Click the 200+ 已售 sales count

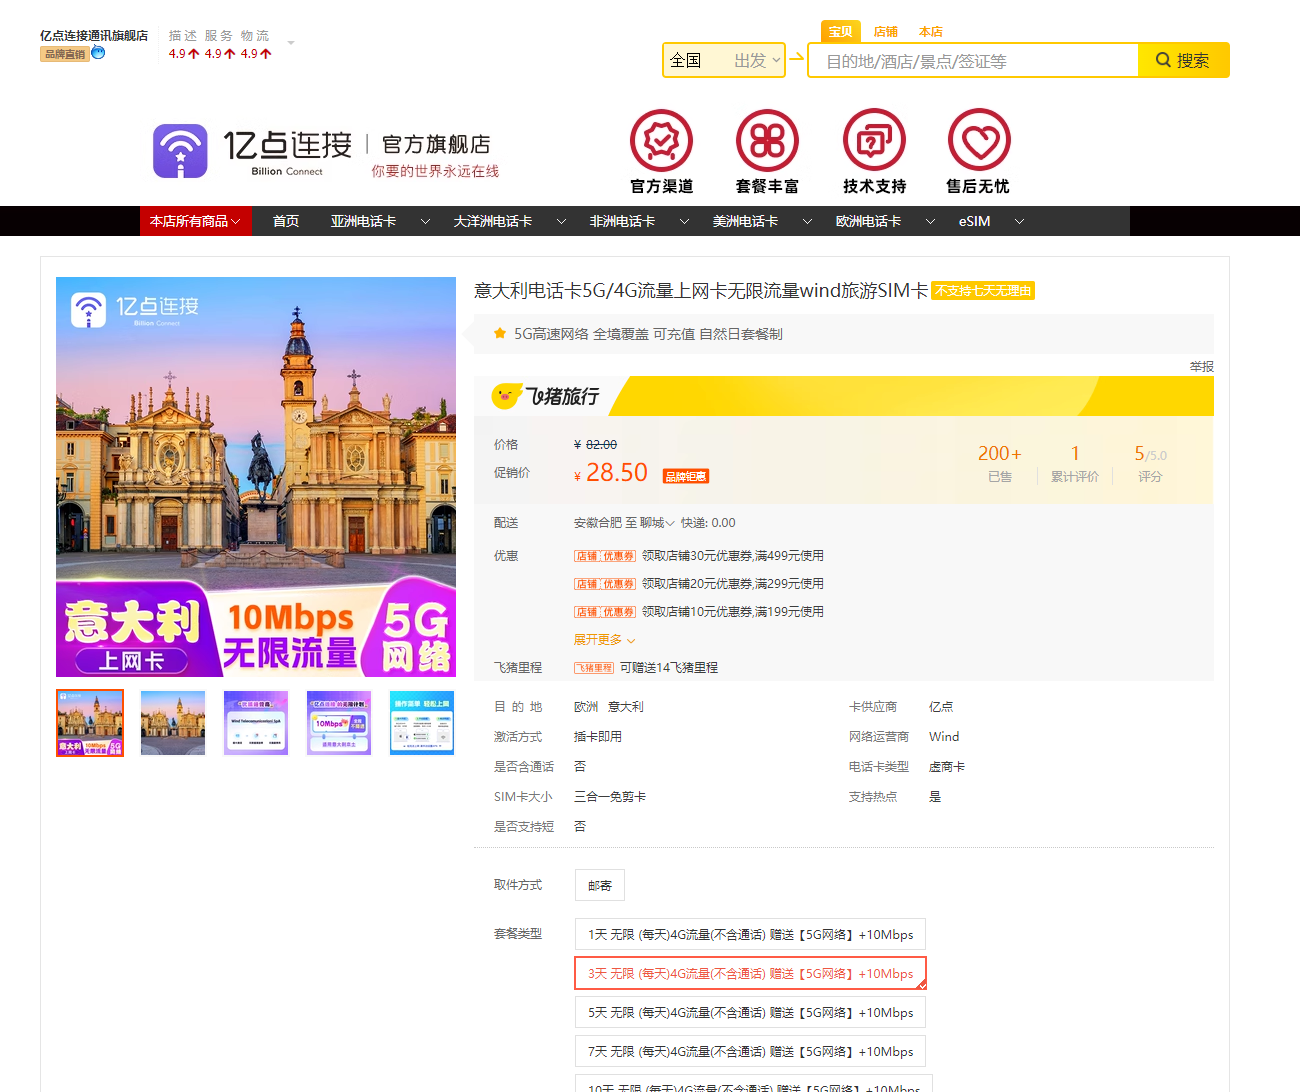click(999, 463)
